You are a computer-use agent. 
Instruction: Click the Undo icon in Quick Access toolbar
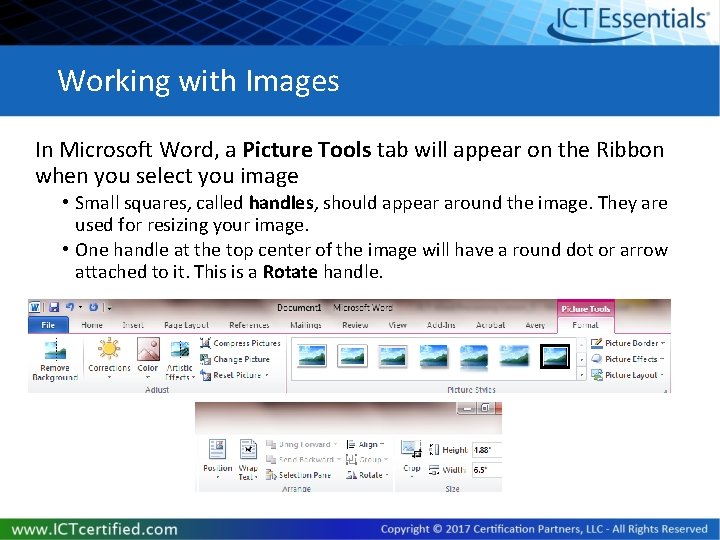point(70,307)
